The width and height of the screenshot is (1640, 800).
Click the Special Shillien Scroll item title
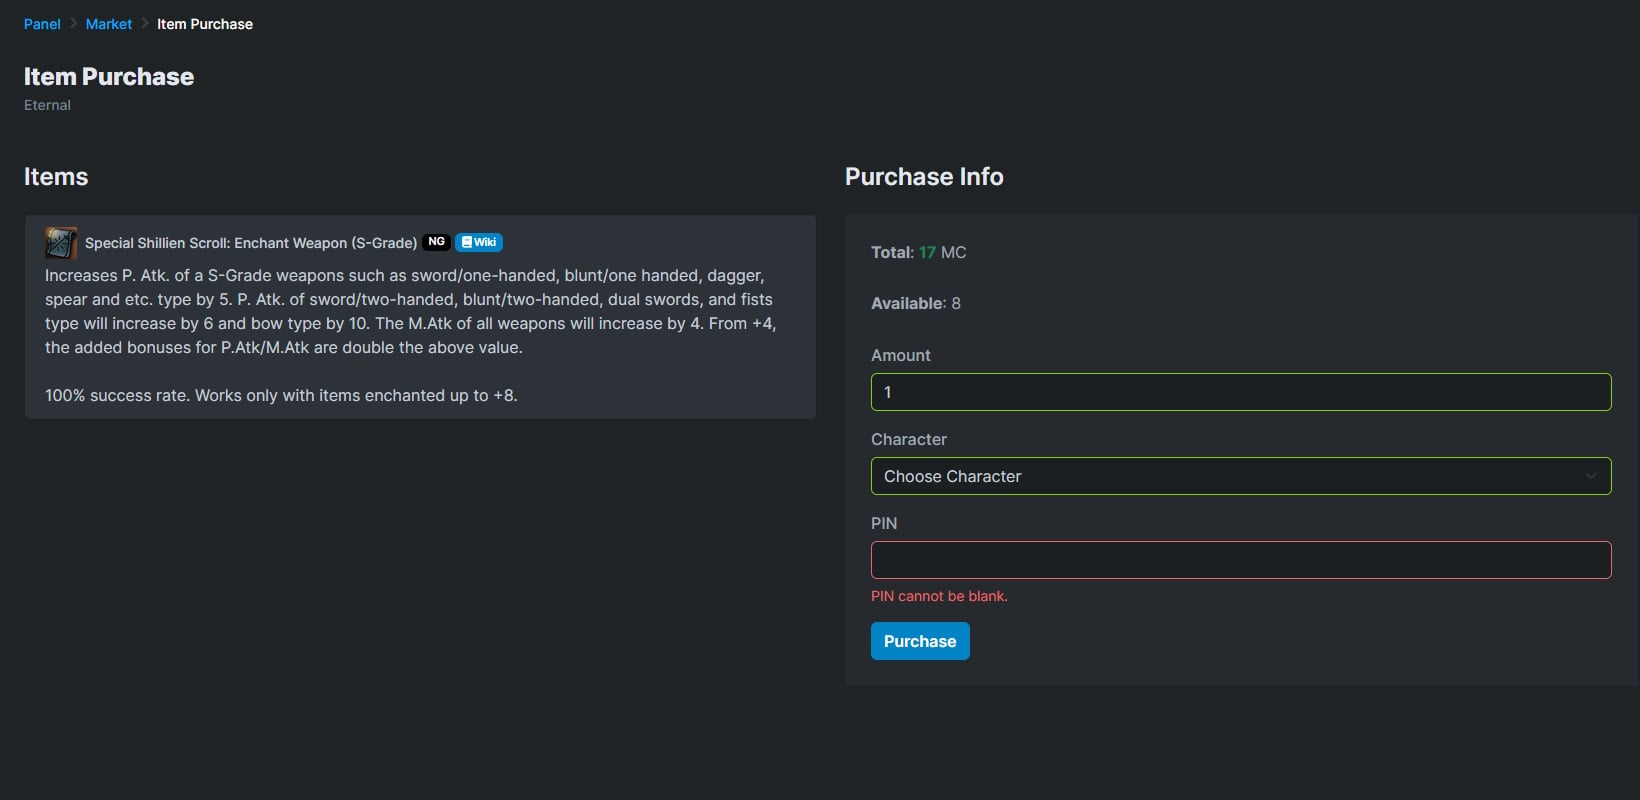[251, 243]
